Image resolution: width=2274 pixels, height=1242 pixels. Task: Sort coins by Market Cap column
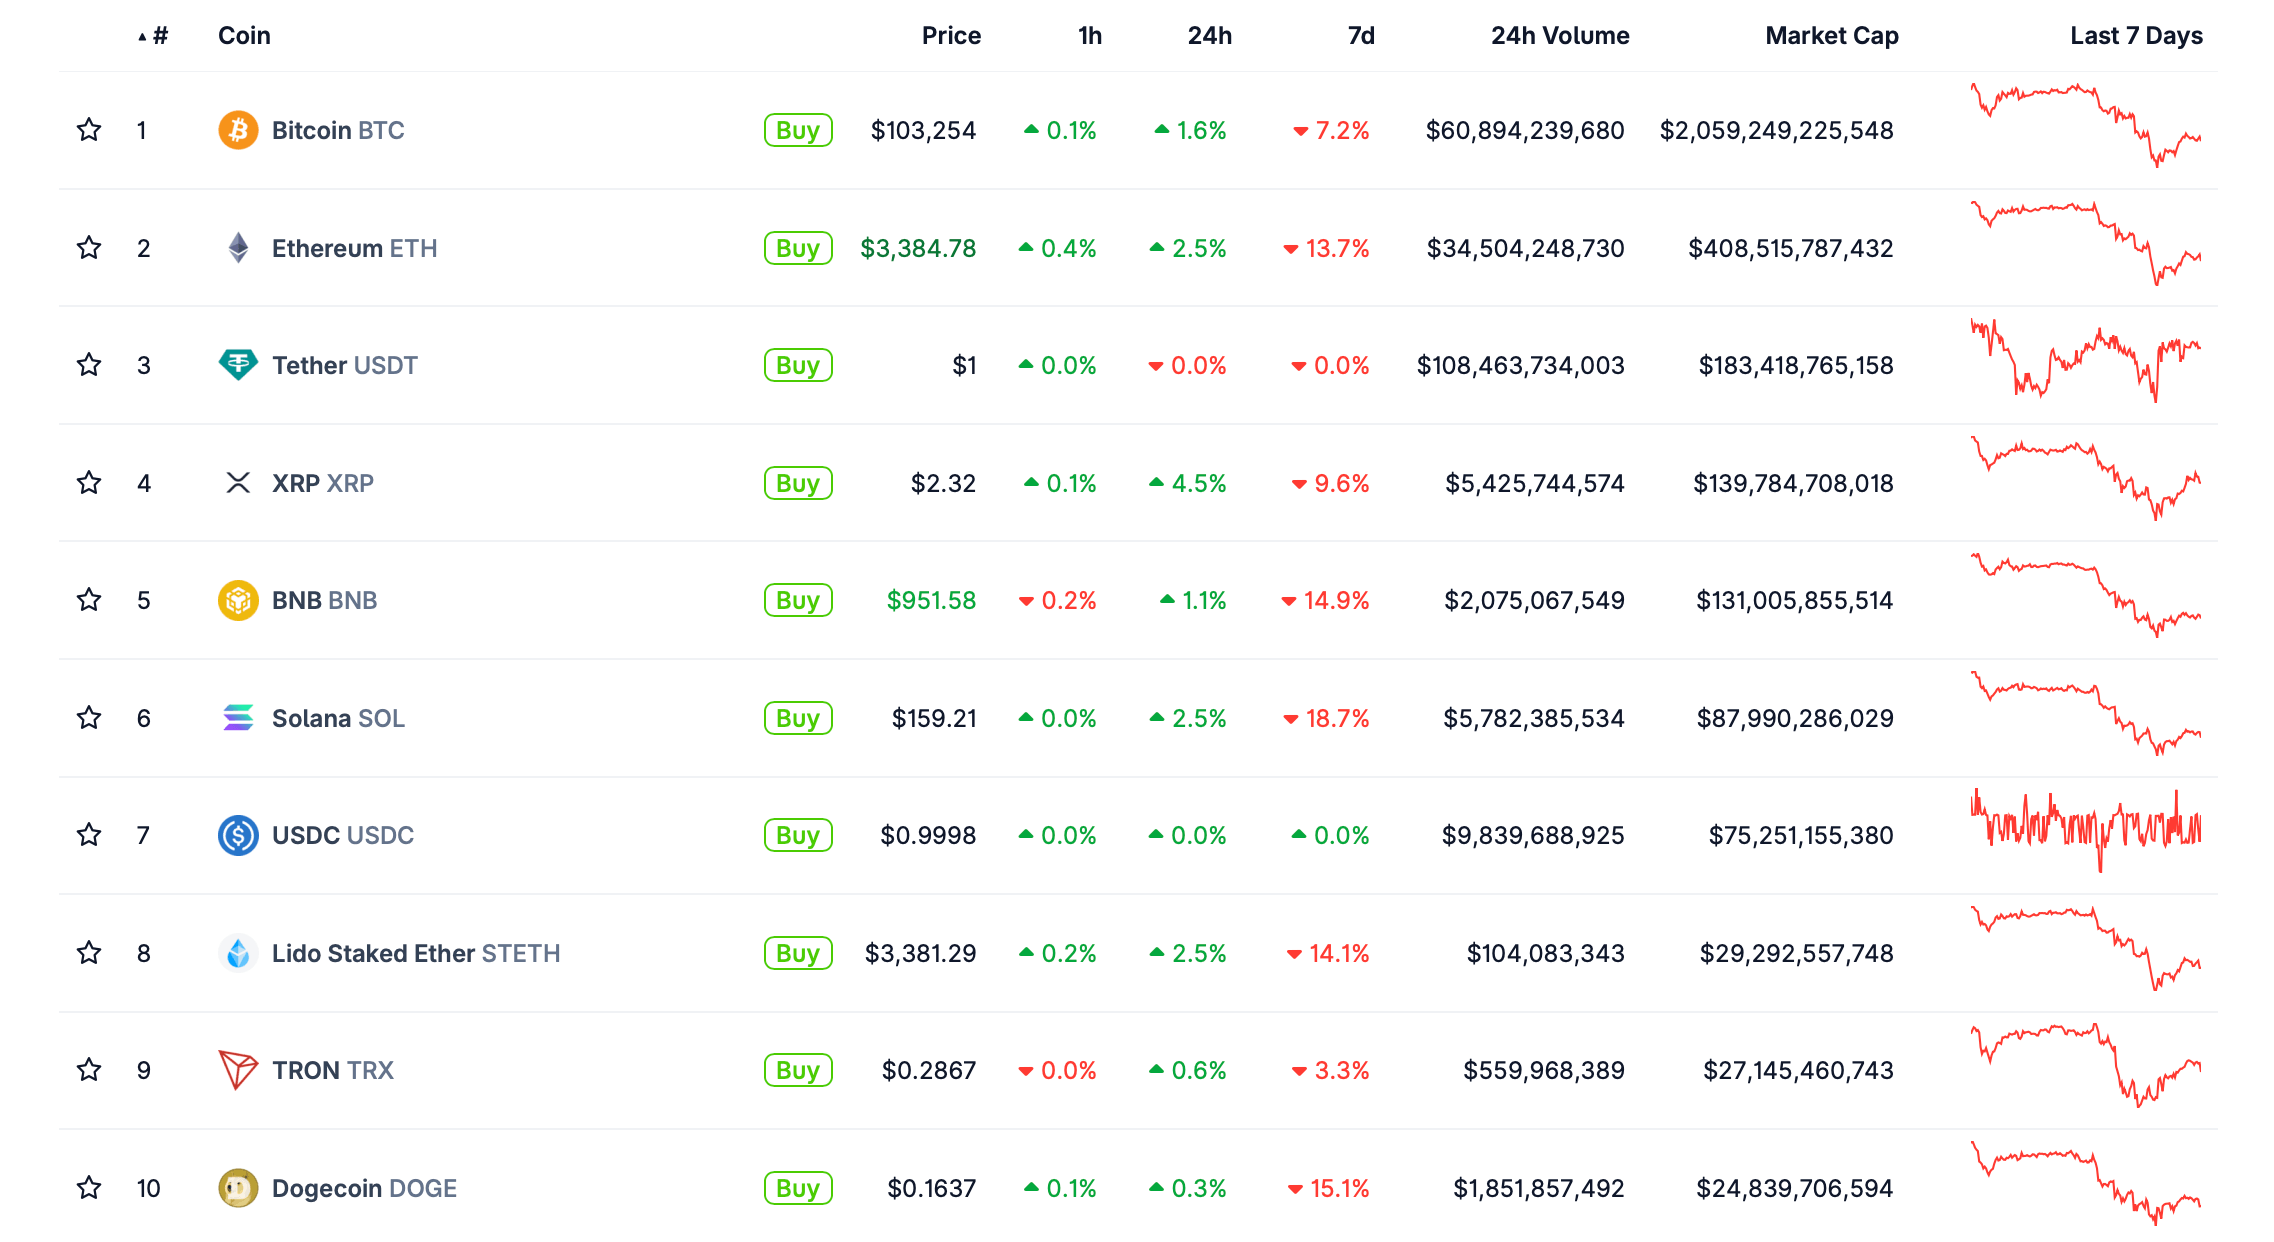click(x=1831, y=36)
